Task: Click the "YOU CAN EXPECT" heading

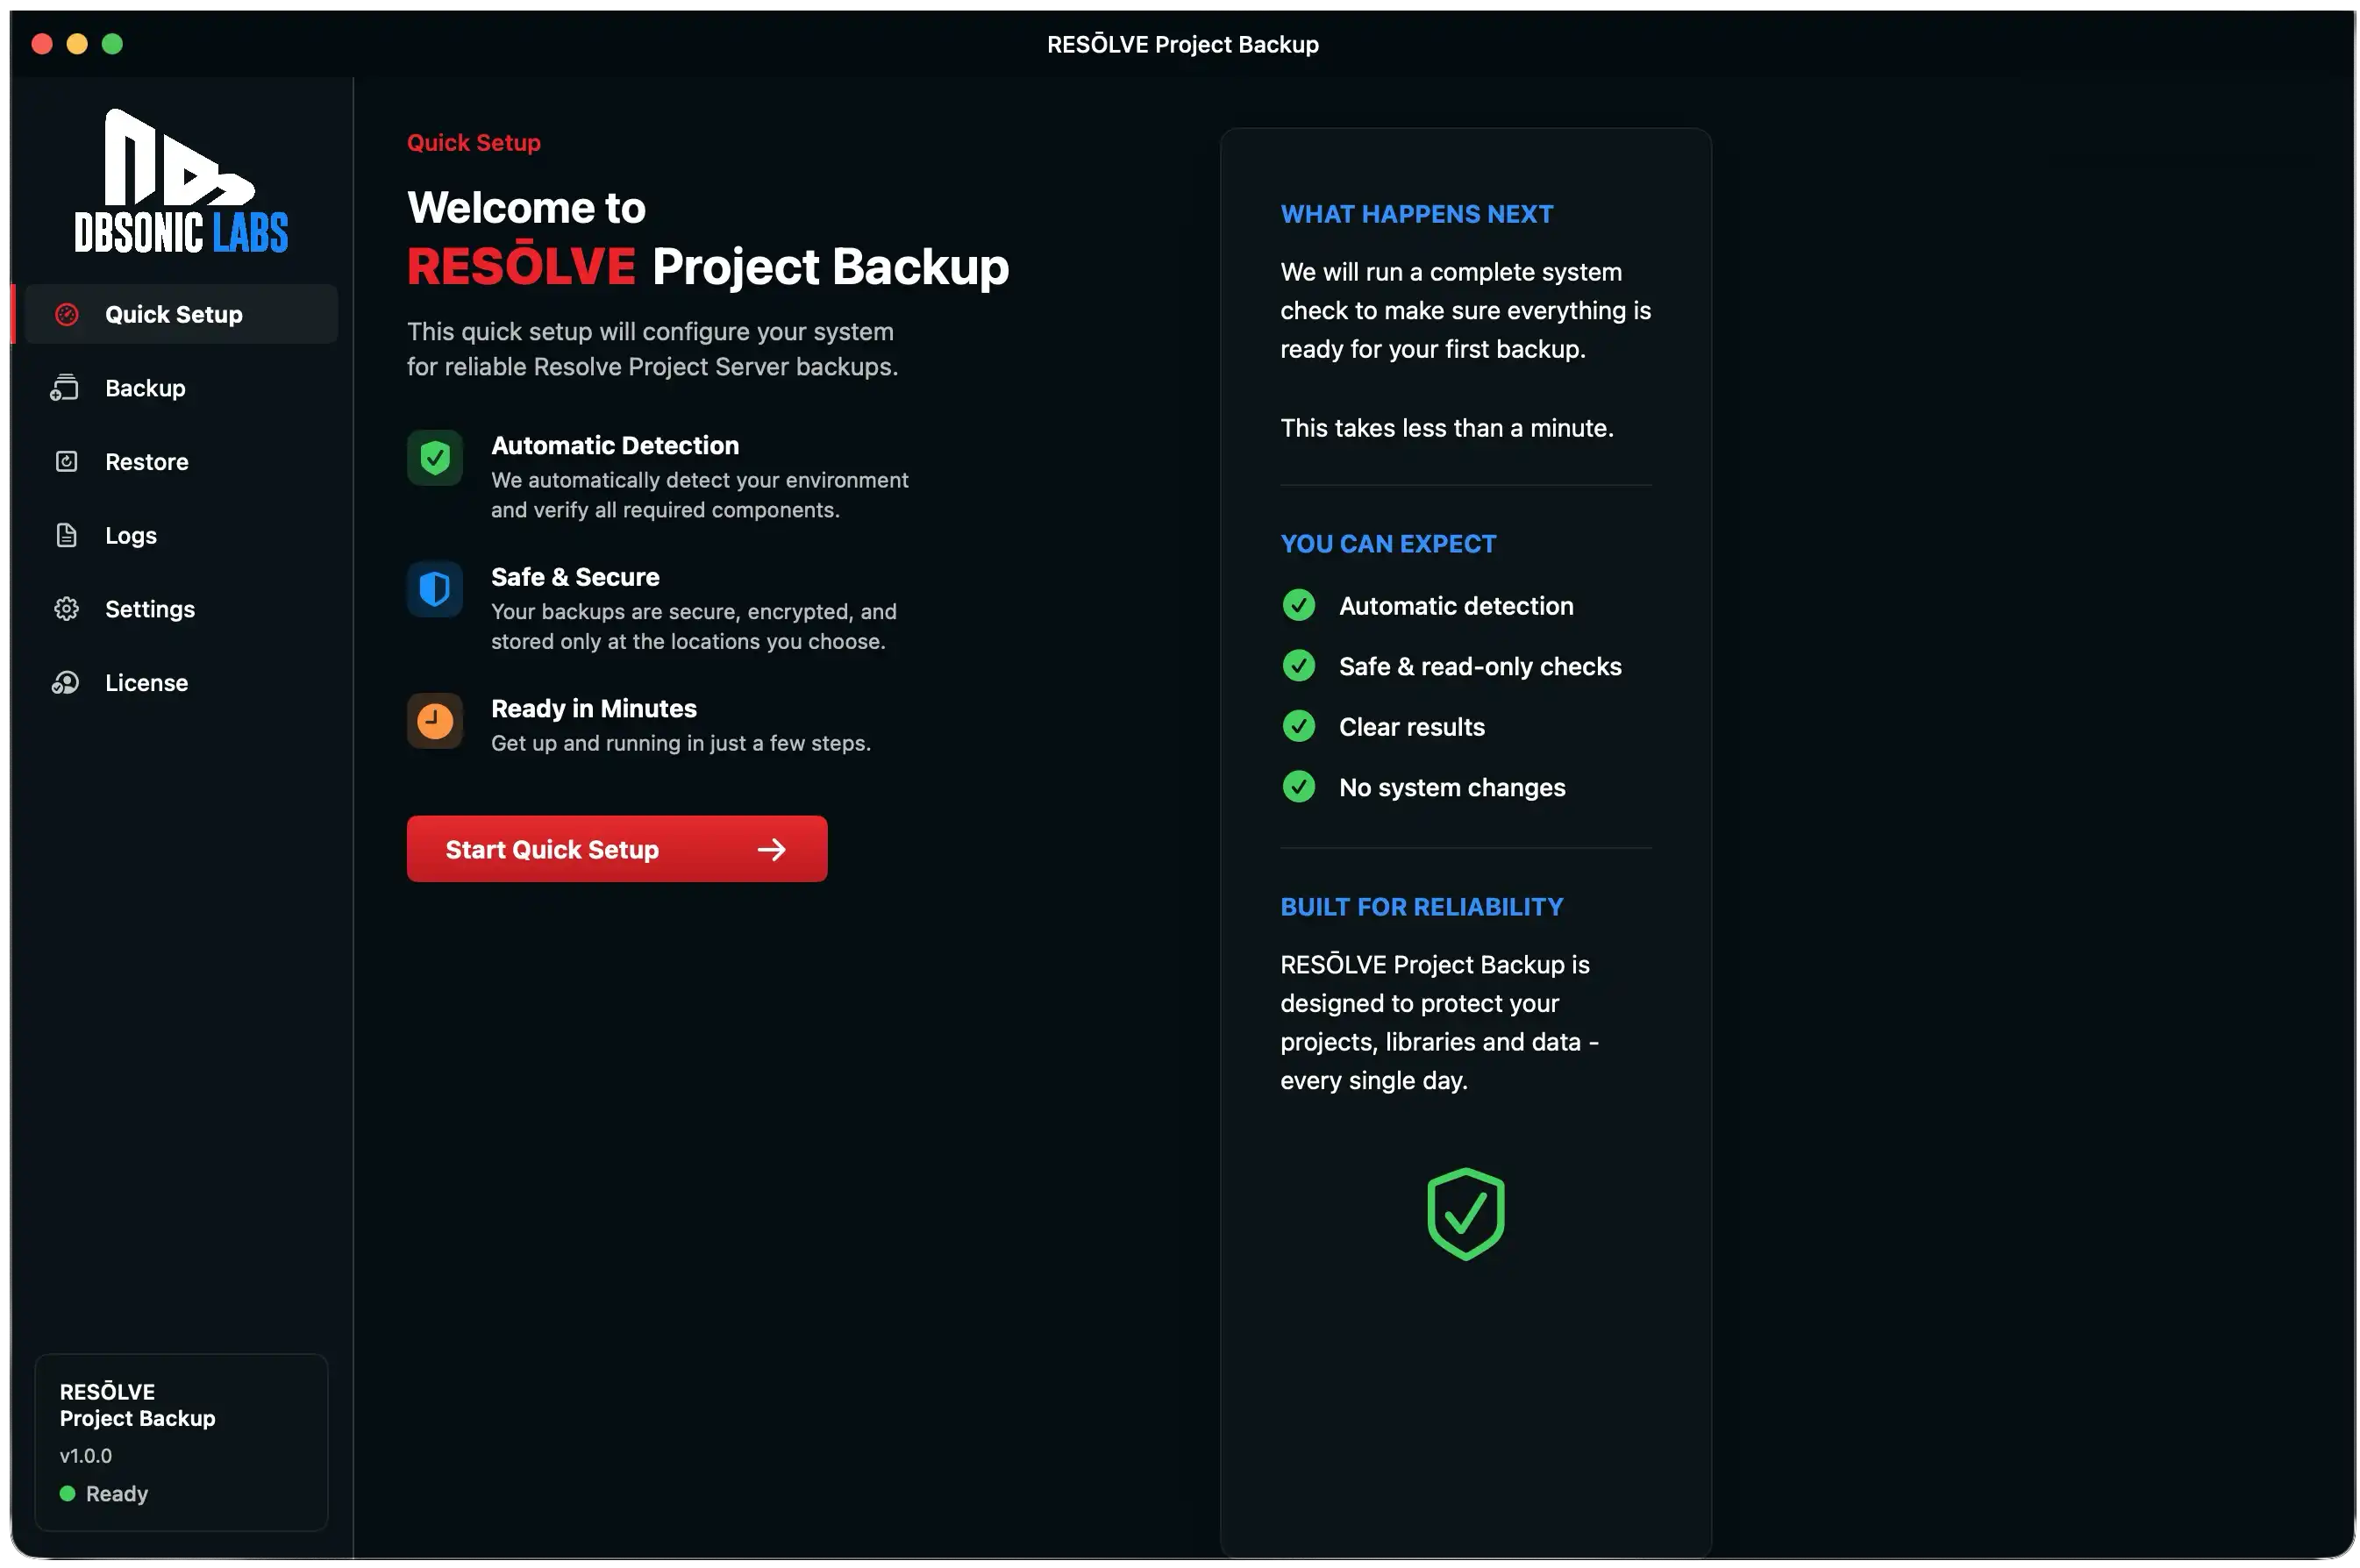Action: tap(1389, 544)
